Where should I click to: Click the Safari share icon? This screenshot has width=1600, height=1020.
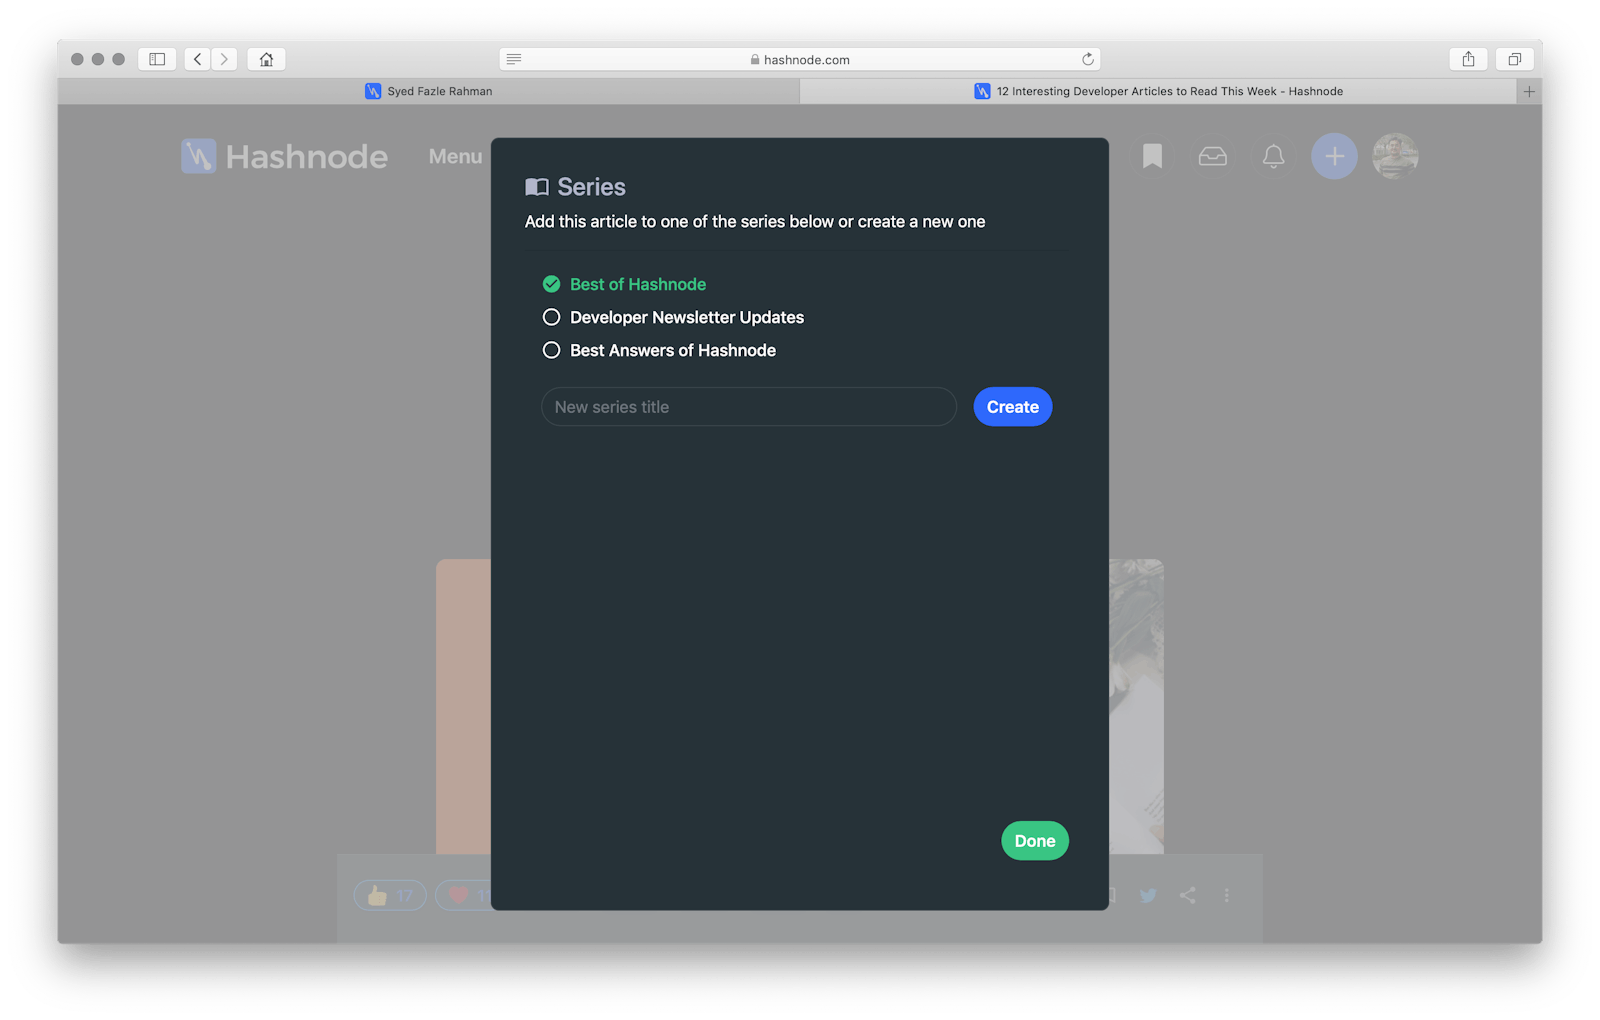tap(1468, 59)
